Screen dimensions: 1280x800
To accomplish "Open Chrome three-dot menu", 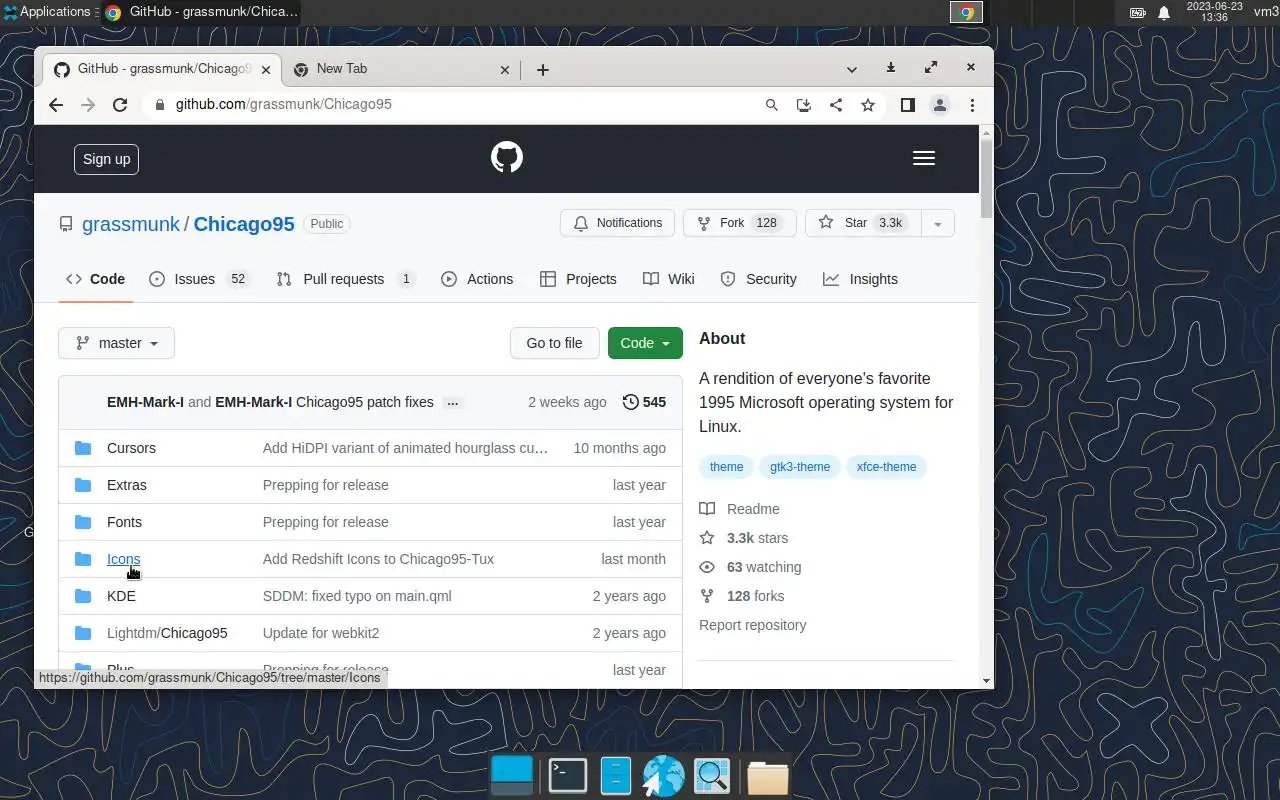I will [972, 105].
